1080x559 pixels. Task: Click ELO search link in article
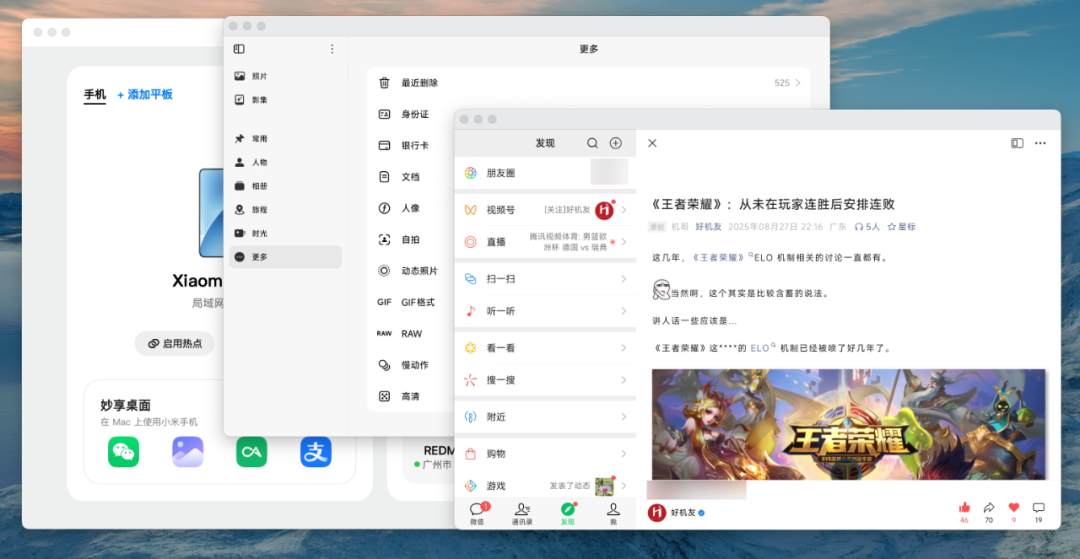pos(763,348)
